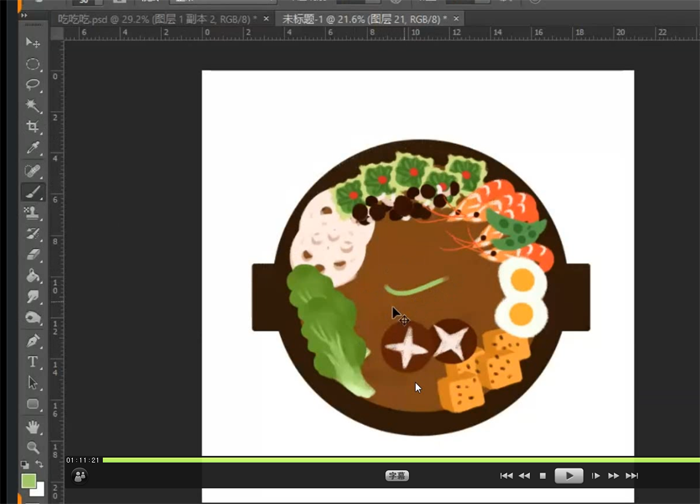Viewport: 700px width, 504px height.
Task: Select the Clone Stamp tool
Action: pos(33,213)
